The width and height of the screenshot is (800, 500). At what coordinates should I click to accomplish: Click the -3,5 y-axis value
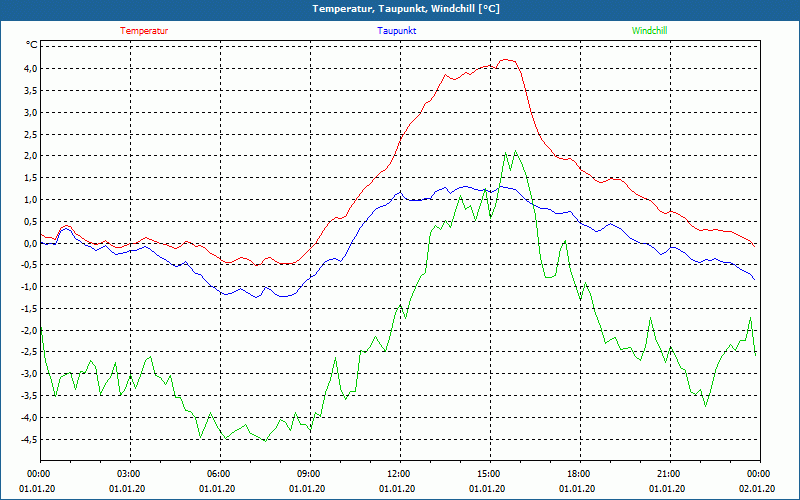pos(29,396)
